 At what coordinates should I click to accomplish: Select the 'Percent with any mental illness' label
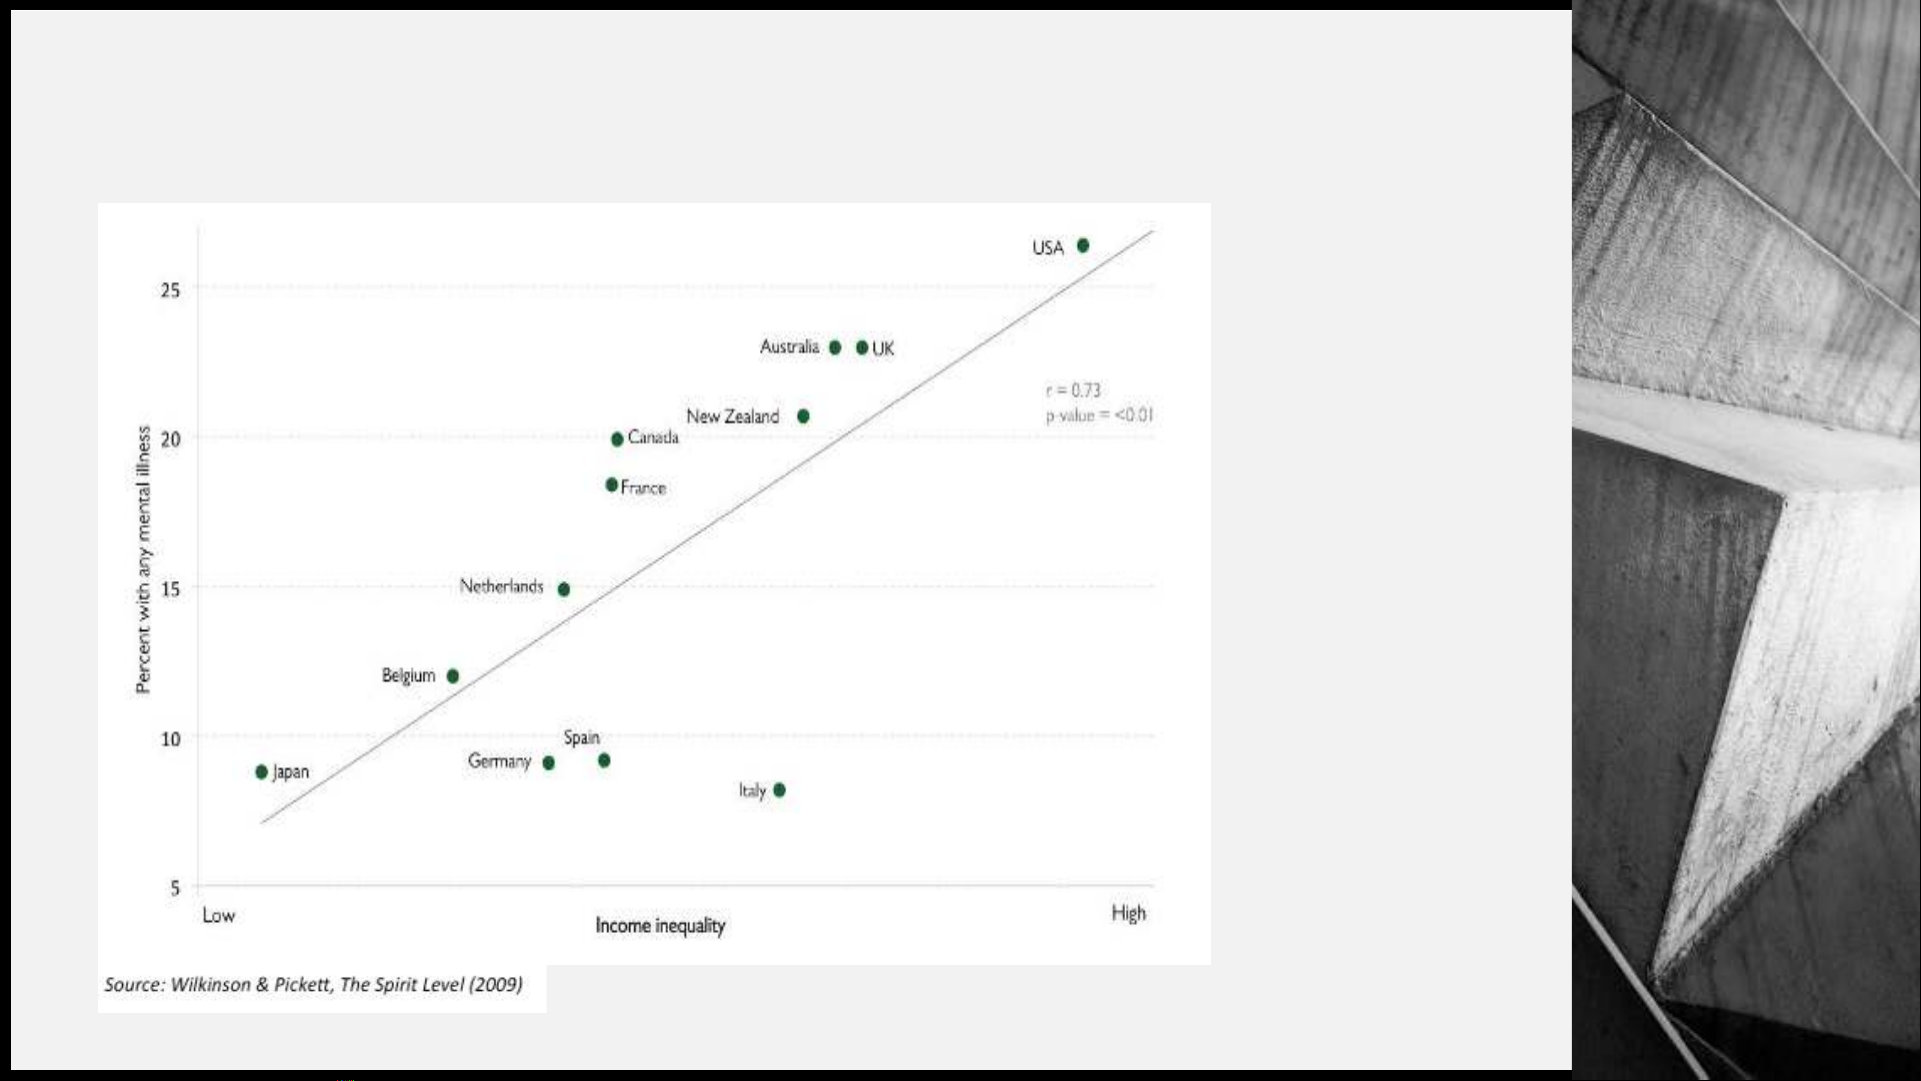[143, 560]
